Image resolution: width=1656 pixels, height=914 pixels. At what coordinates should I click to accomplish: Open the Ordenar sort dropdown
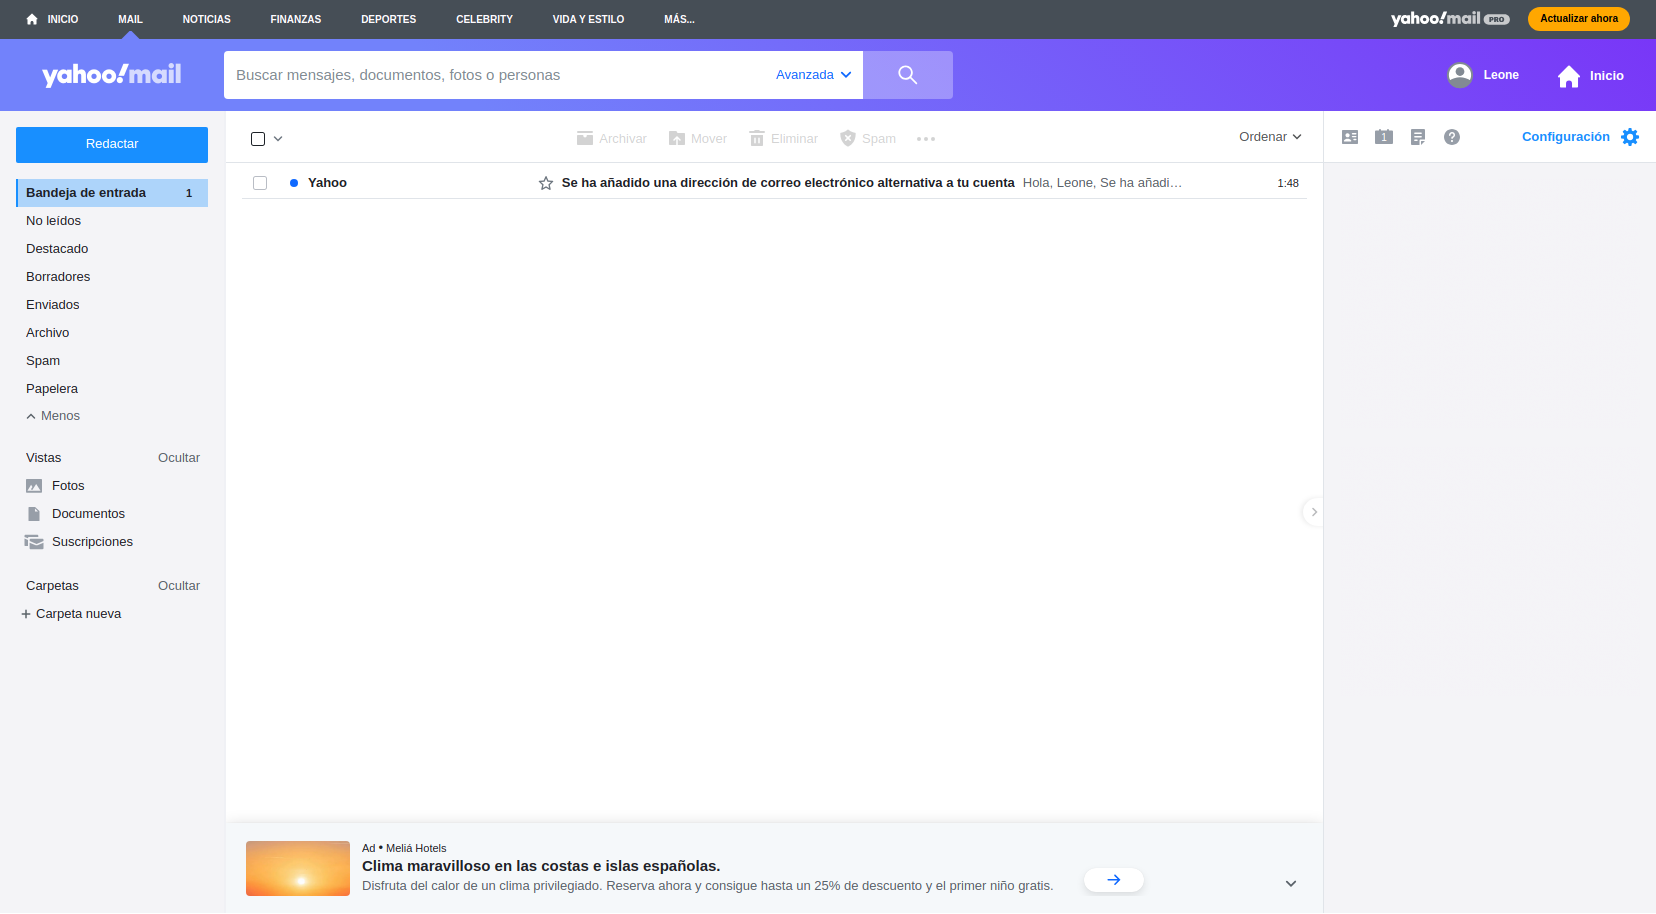[1270, 137]
